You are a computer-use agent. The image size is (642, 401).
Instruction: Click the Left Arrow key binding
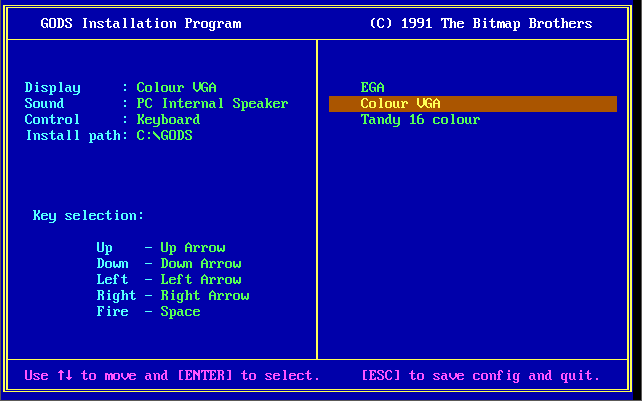tap(200, 280)
